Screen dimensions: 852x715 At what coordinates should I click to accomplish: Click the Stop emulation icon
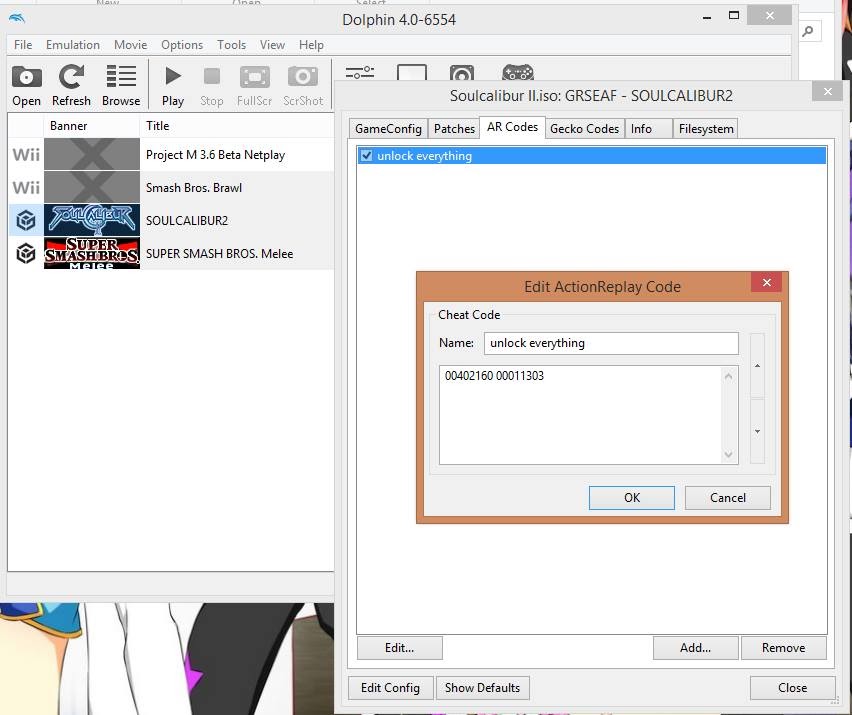211,86
